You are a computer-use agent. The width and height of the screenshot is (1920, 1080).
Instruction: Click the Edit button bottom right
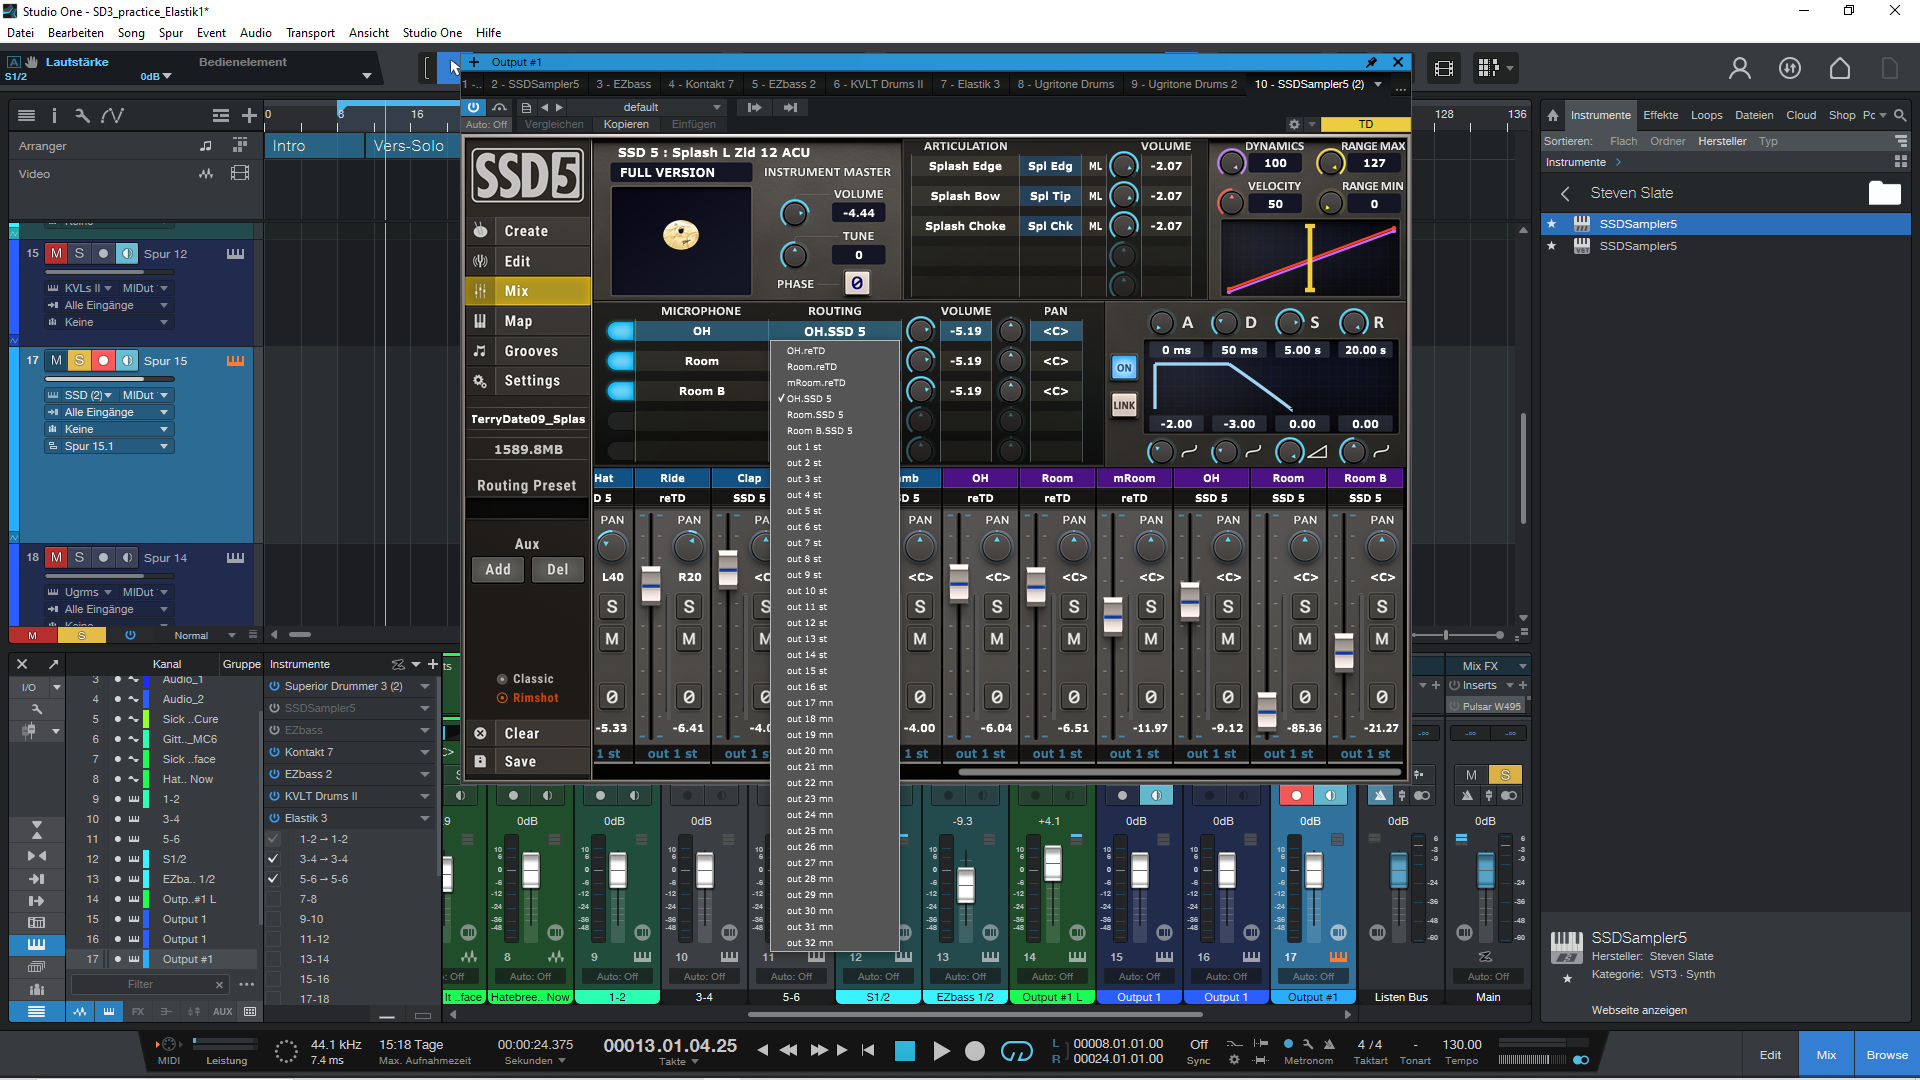click(x=1770, y=1055)
